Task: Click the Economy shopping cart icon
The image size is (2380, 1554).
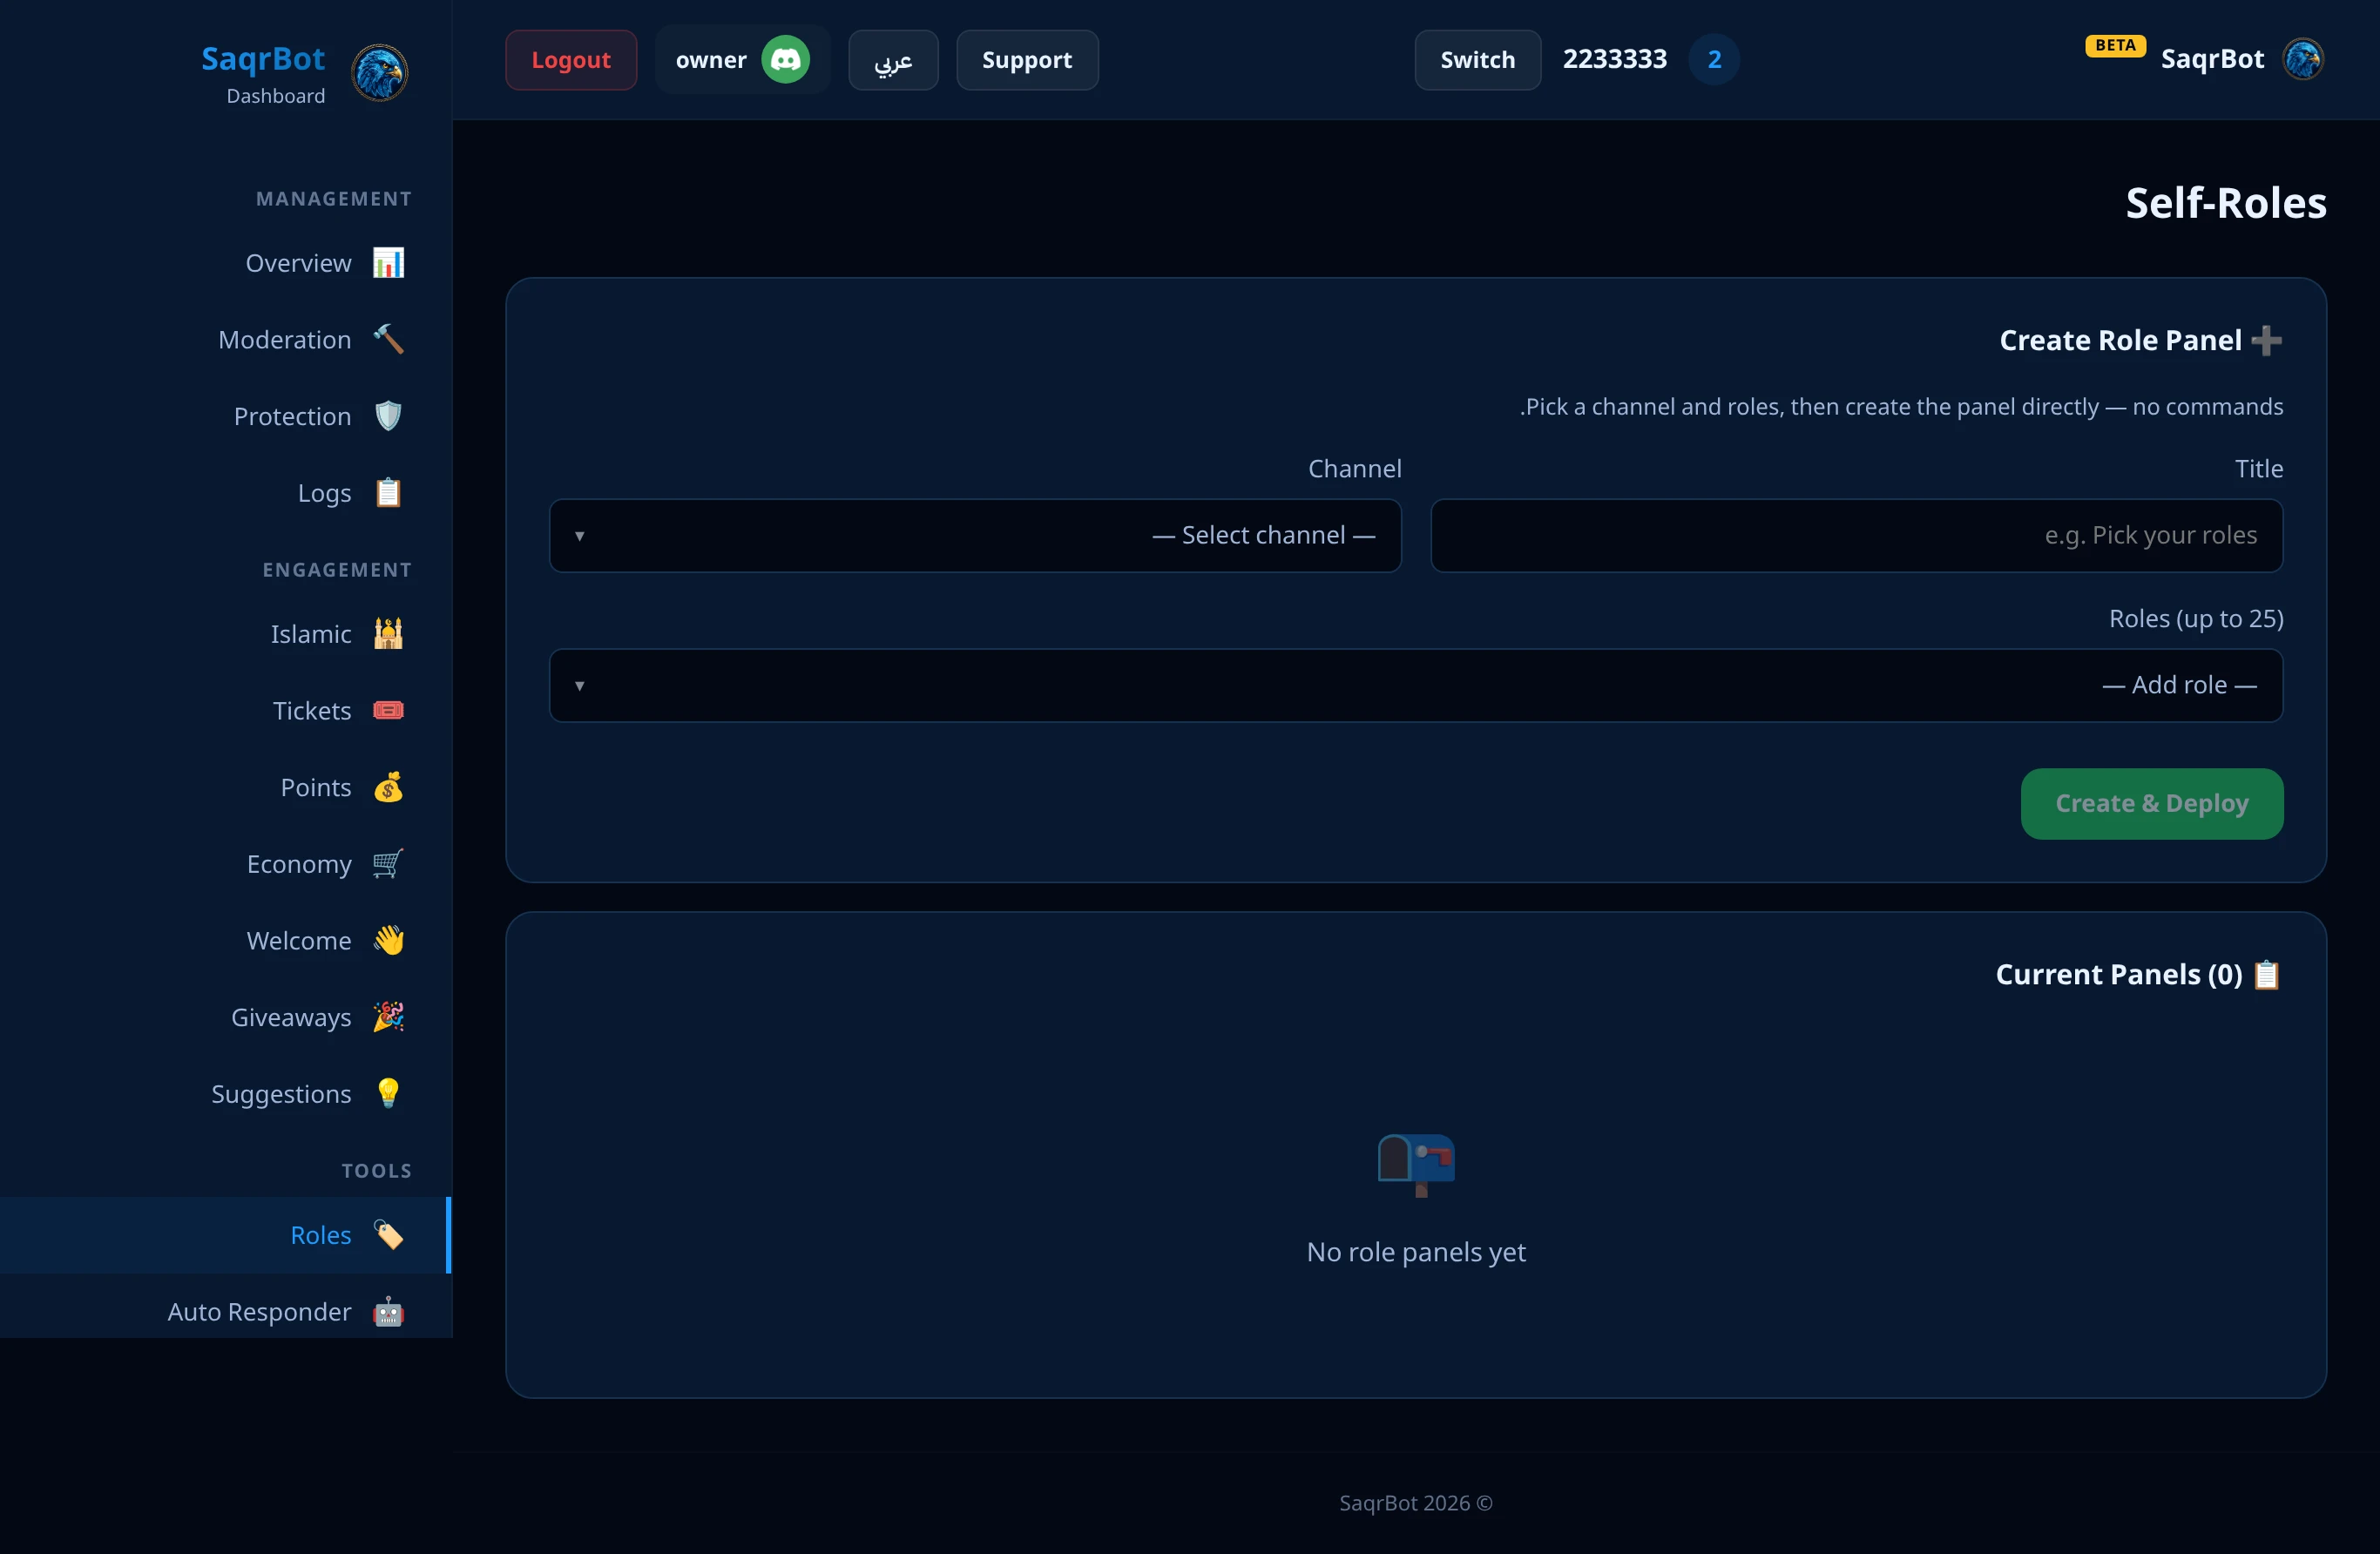Action: (x=388, y=864)
